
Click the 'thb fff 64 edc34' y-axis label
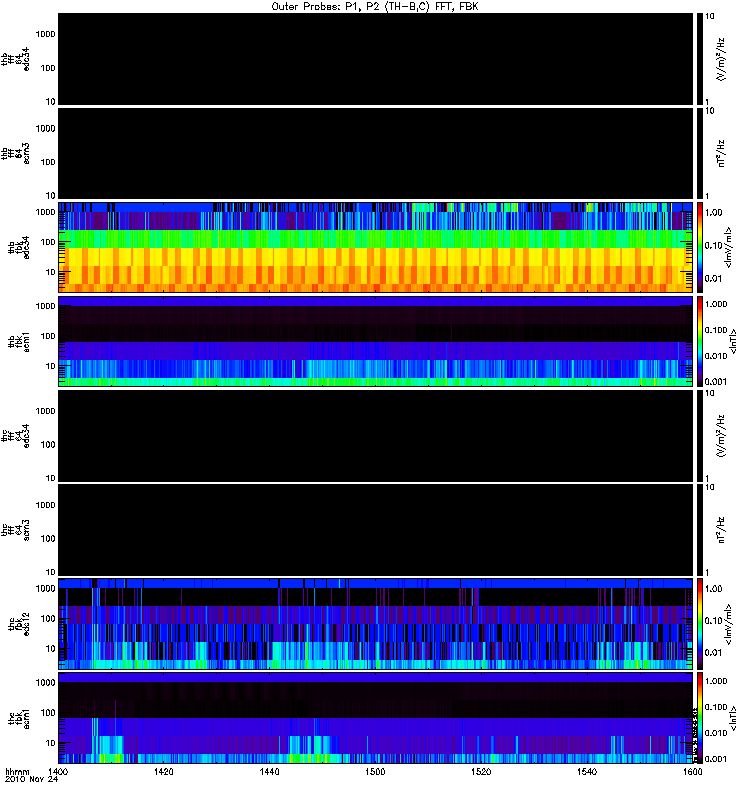click(x=15, y=59)
